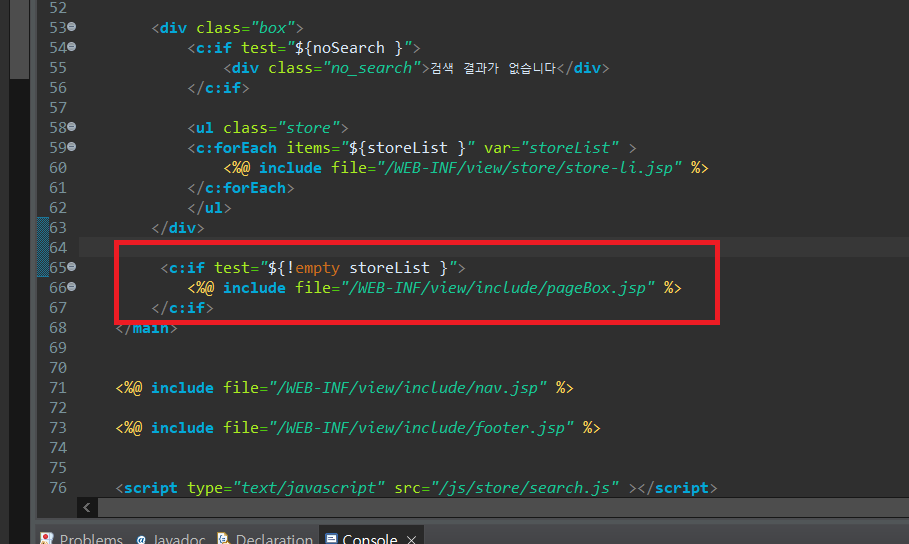909x544 pixels.
Task: Collapse the fold at line 53
Action: 72,27
